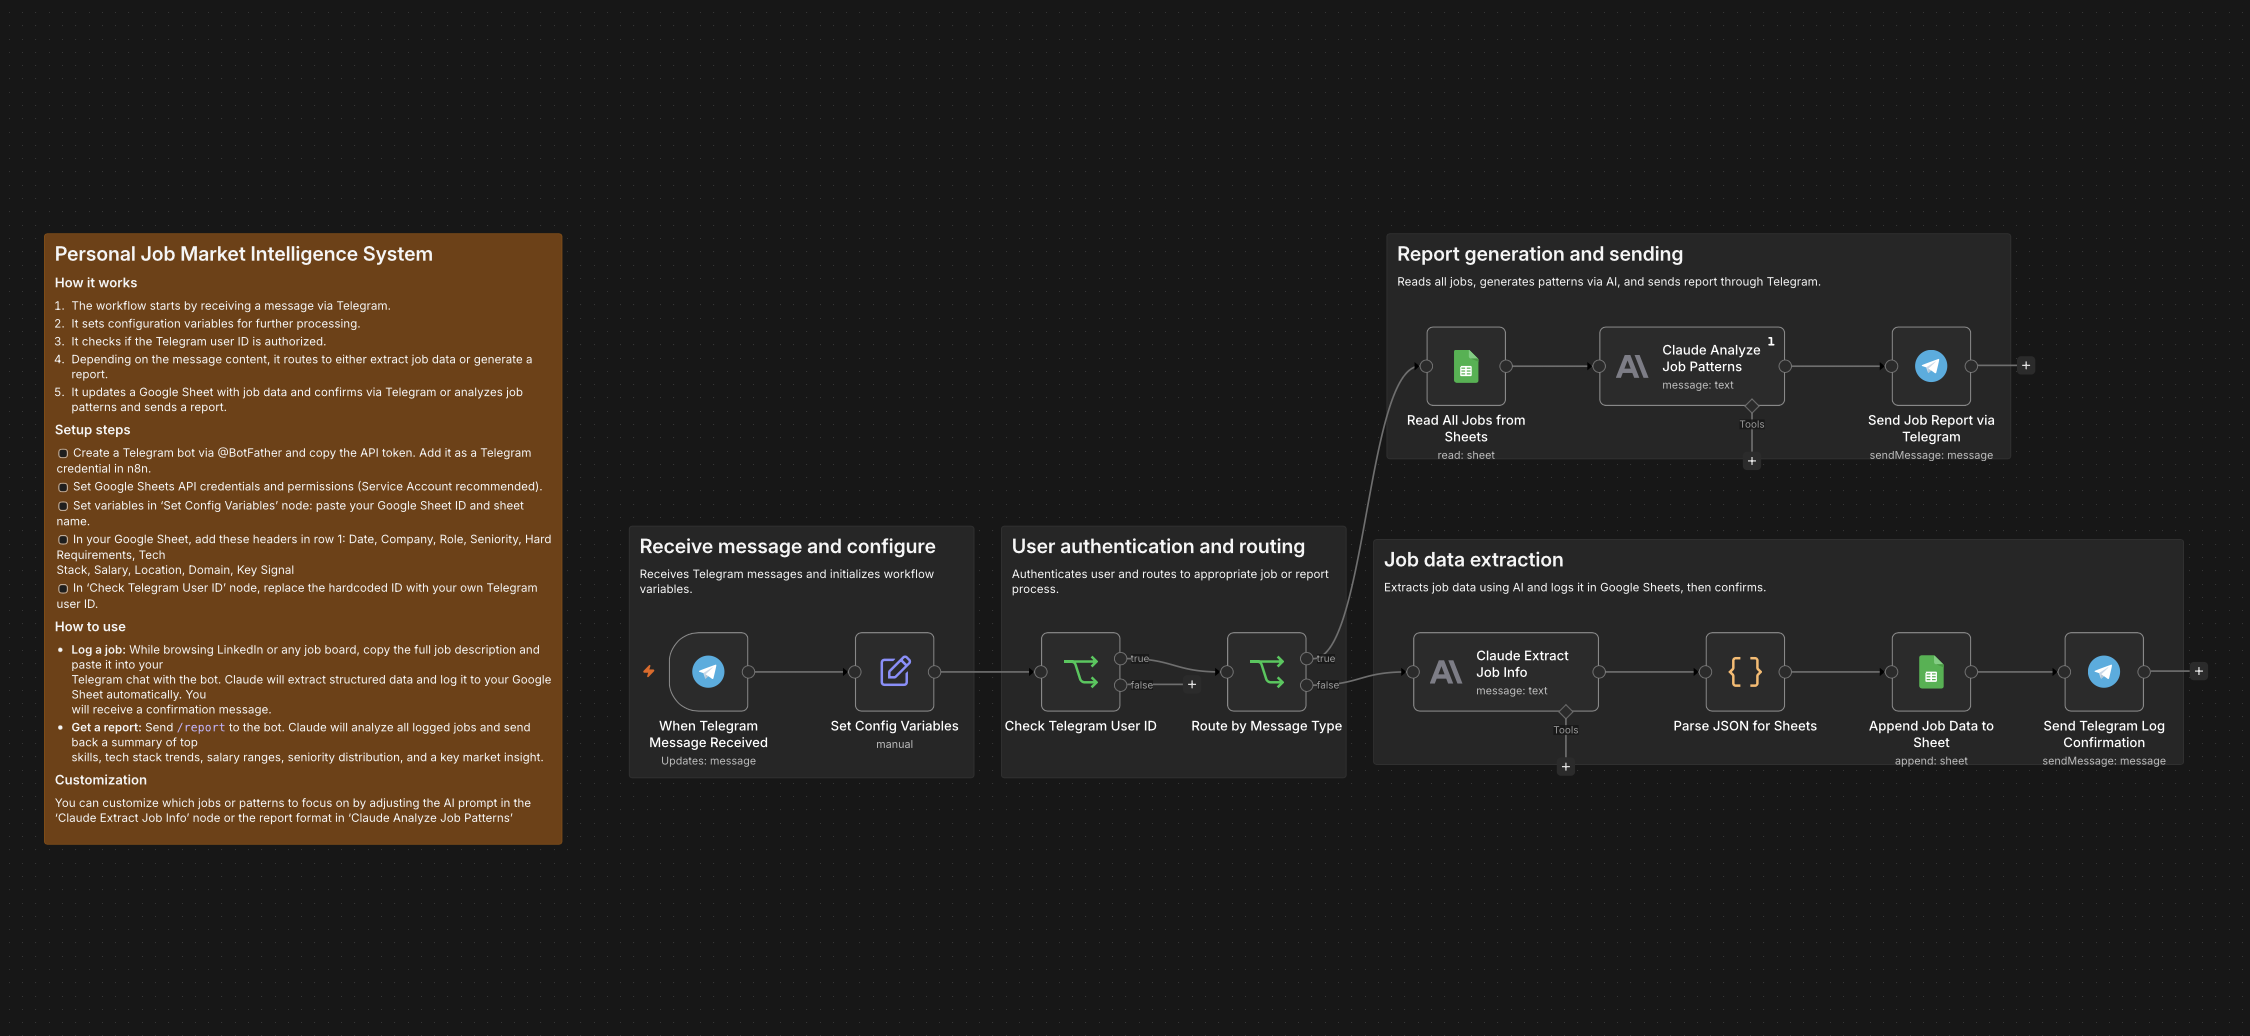This screenshot has height=1036, width=2250.
Task: Click the 'Setup steps' heading
Action: point(92,430)
